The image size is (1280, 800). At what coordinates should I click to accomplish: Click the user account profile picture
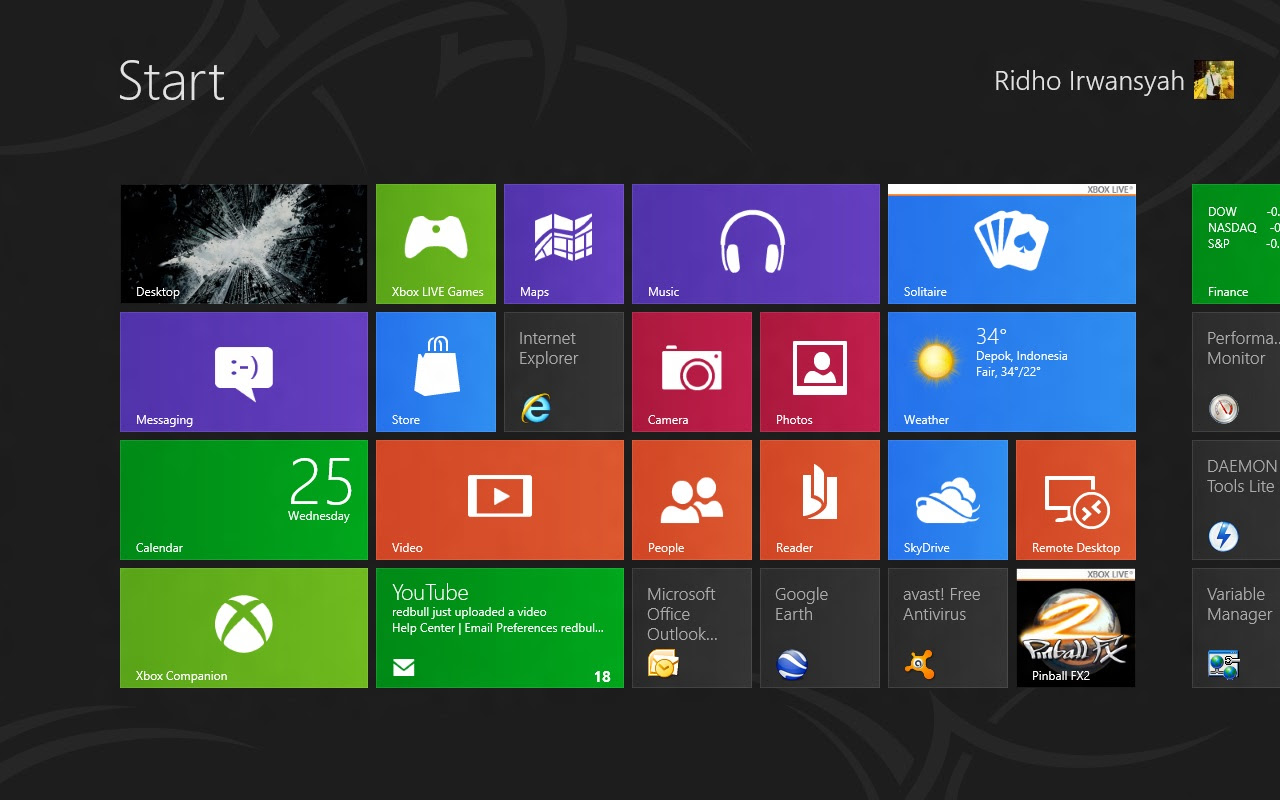pos(1214,80)
